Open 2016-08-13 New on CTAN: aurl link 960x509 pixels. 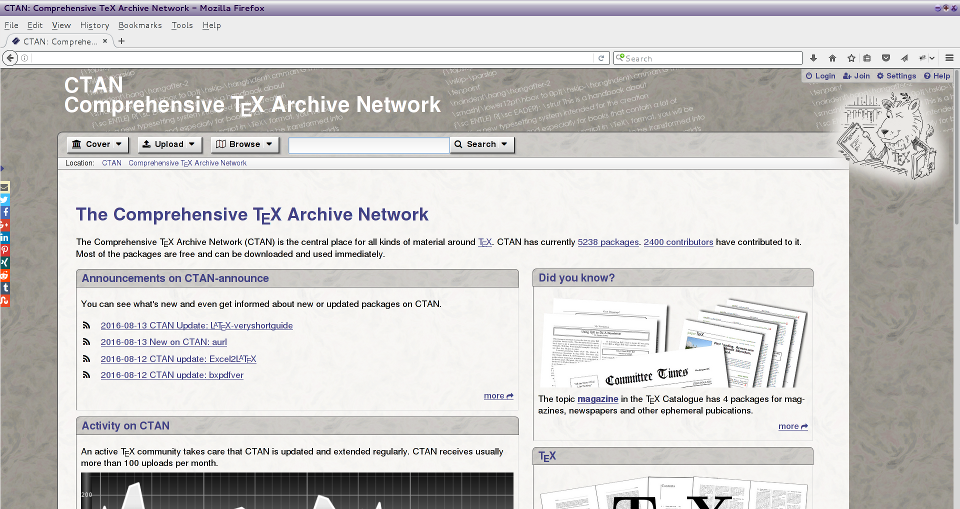coord(163,342)
